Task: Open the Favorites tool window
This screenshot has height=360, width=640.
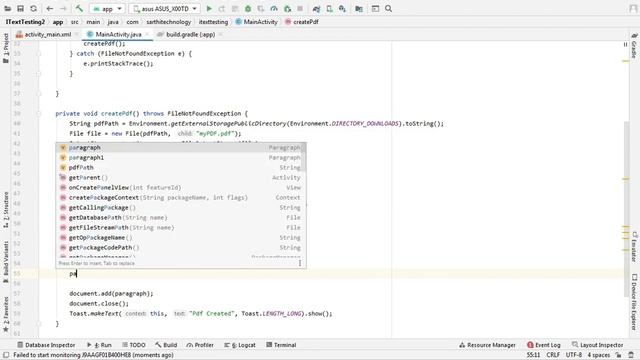Action: (6, 314)
